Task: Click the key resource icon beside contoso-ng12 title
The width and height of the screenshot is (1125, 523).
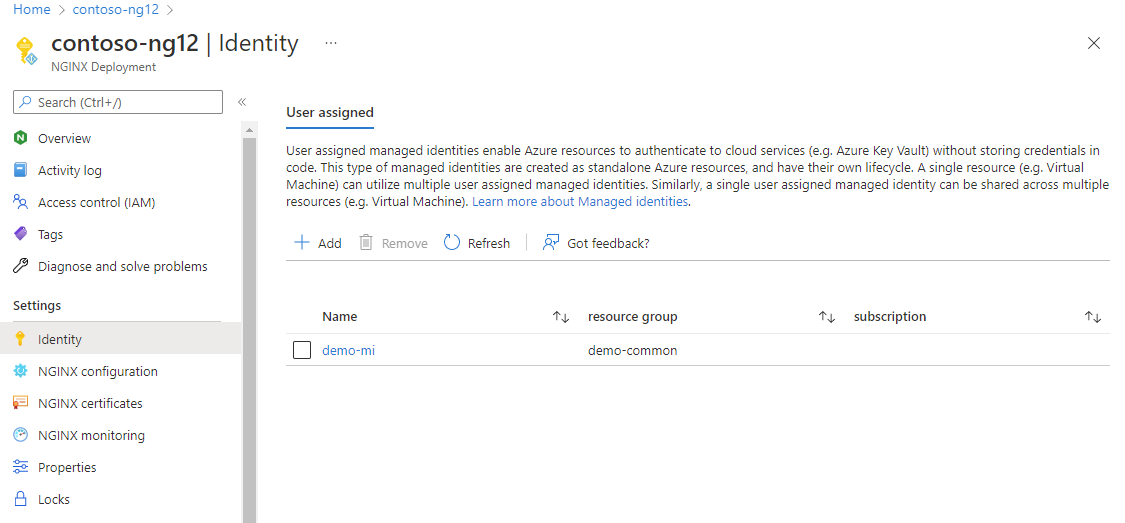Action: (26, 50)
